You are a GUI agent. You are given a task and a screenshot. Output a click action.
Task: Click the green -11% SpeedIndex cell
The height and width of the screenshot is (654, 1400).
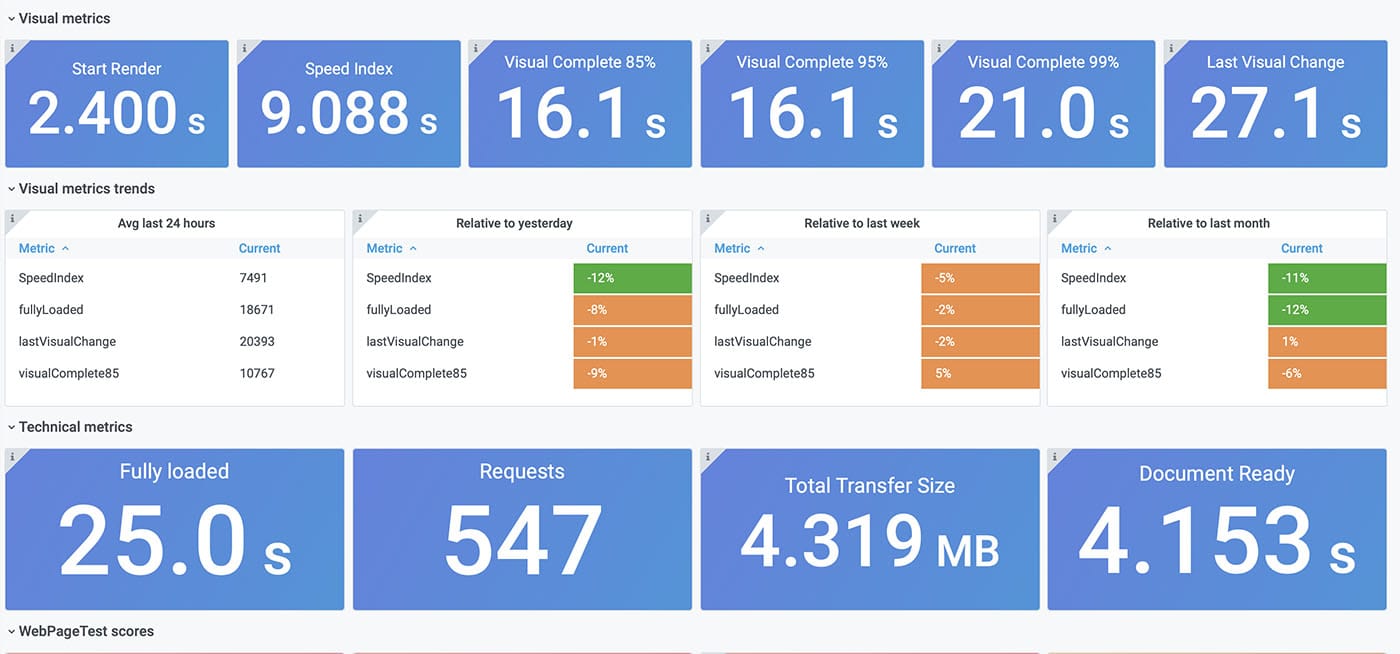(x=1327, y=277)
